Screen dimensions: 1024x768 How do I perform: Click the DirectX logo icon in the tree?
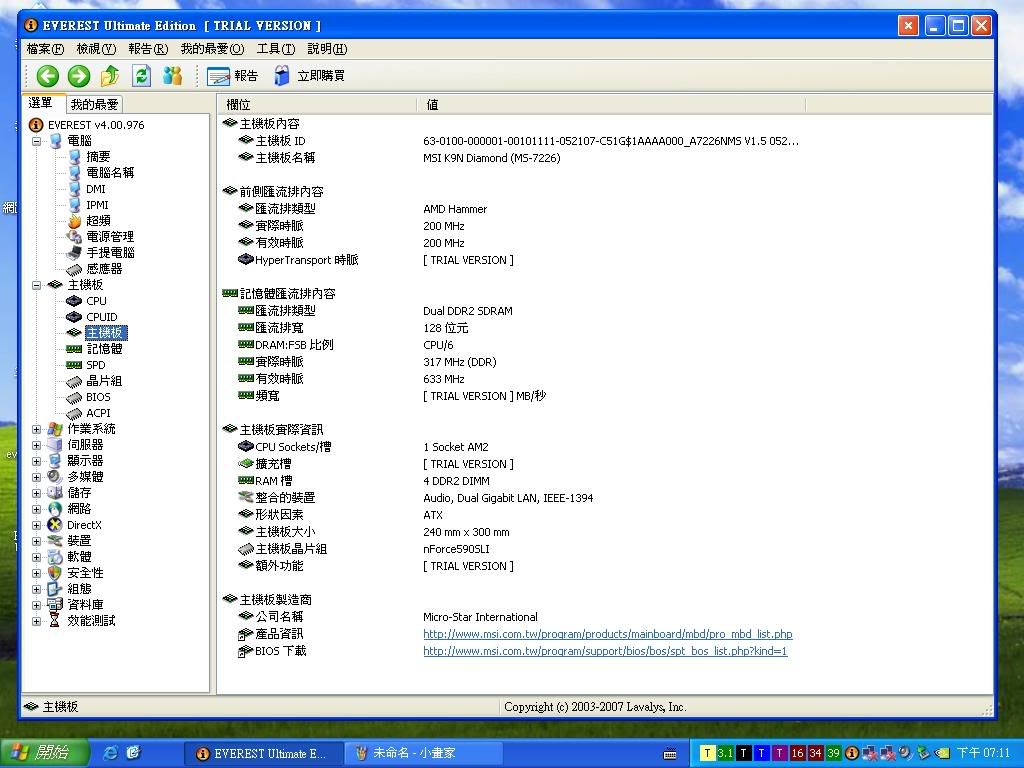click(55, 525)
